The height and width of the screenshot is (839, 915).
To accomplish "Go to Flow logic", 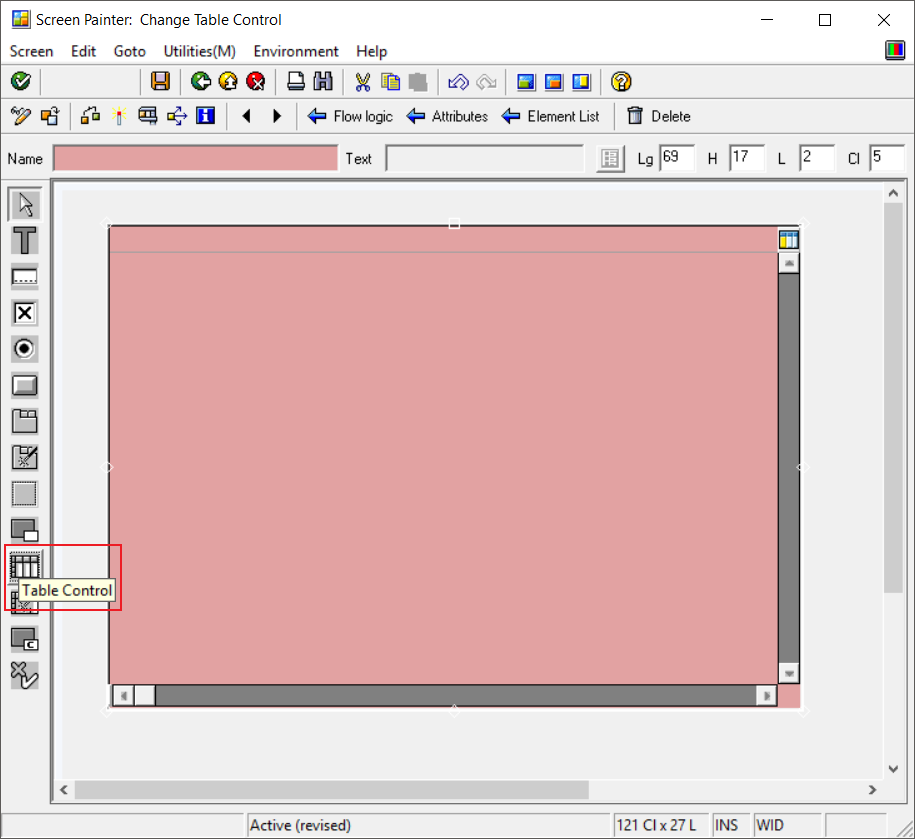I will (350, 116).
